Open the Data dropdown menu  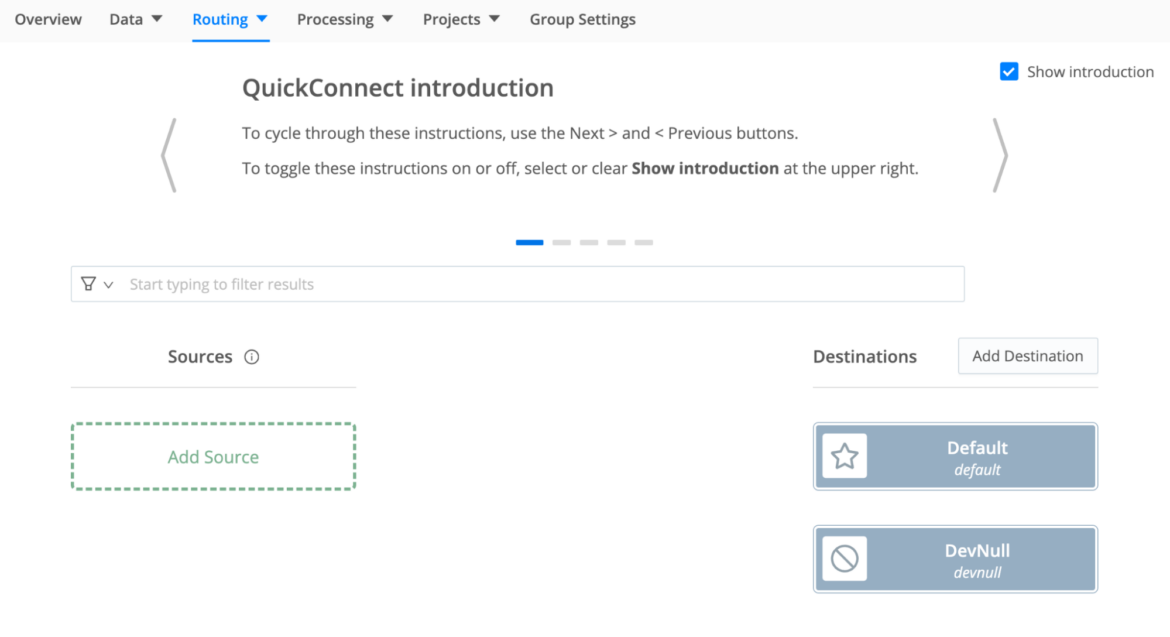click(x=135, y=19)
